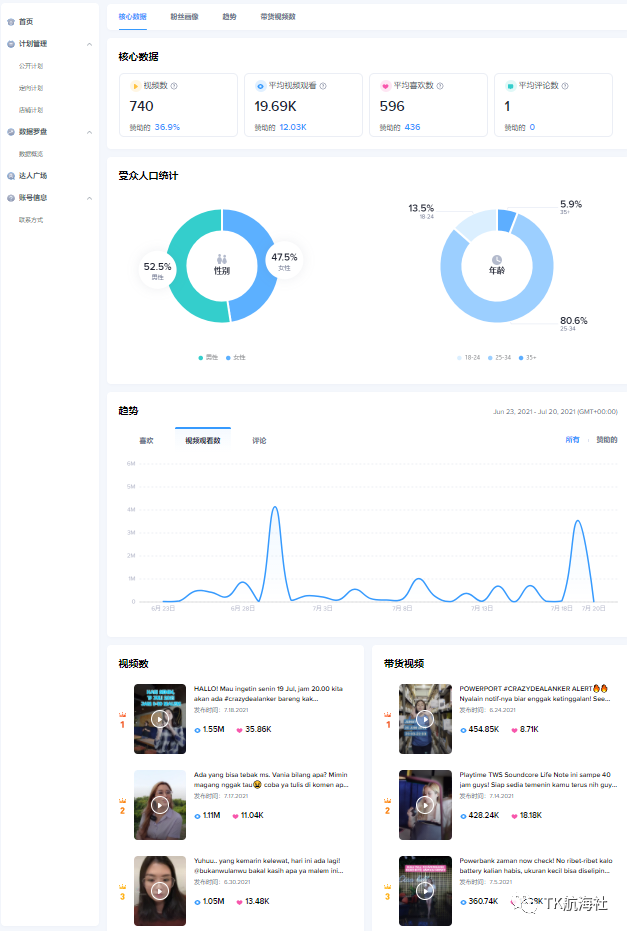The height and width of the screenshot is (931, 627).
Task: Click the sponsored 36.9% value
Action: [x=167, y=127]
